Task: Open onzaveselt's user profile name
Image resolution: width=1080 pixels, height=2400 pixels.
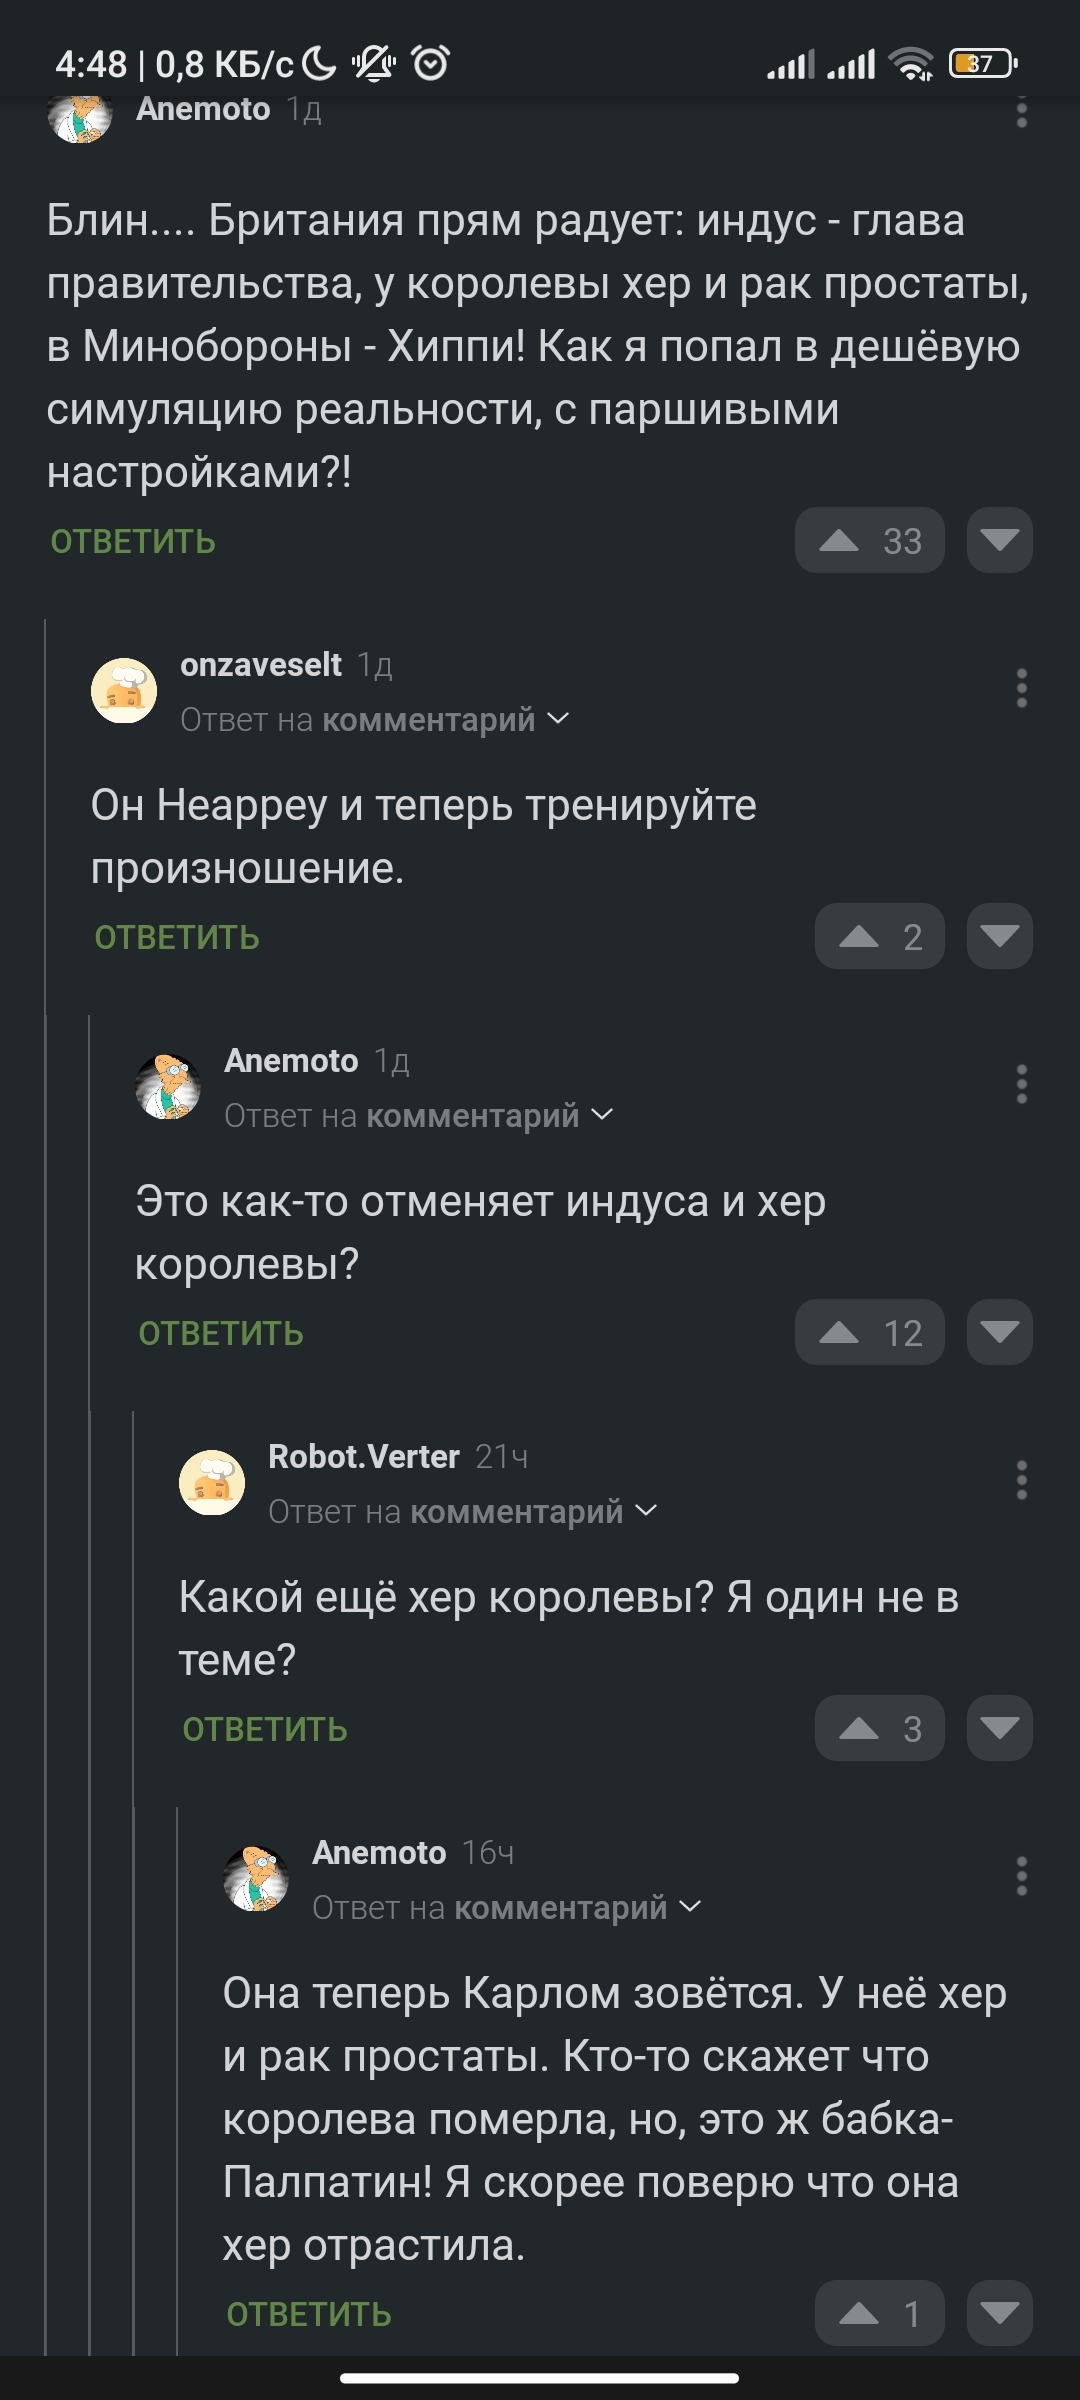Action: click(260, 664)
